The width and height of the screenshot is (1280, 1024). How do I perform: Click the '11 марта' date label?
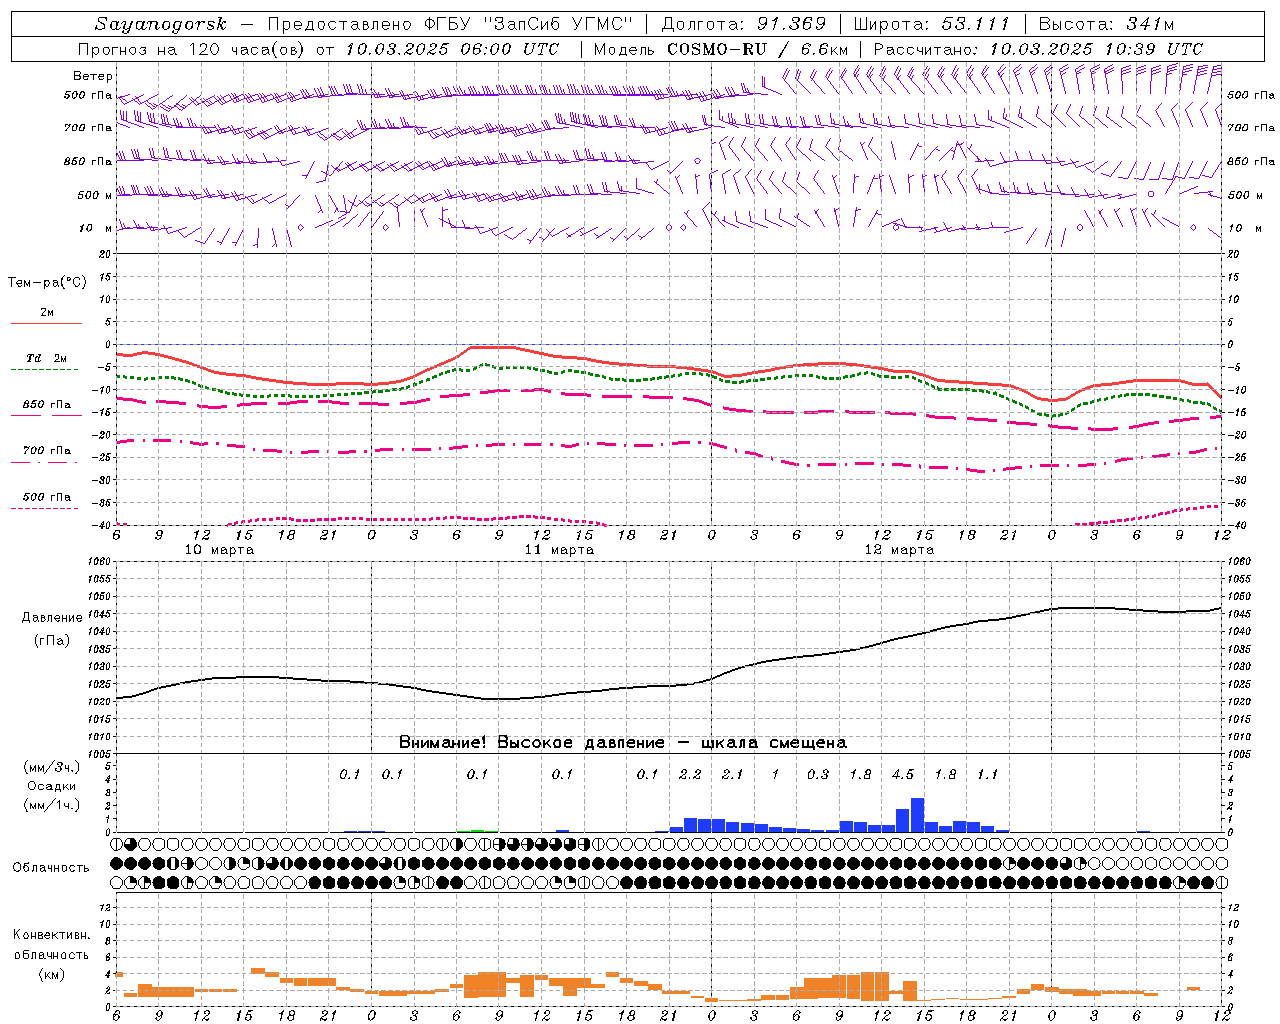[559, 550]
